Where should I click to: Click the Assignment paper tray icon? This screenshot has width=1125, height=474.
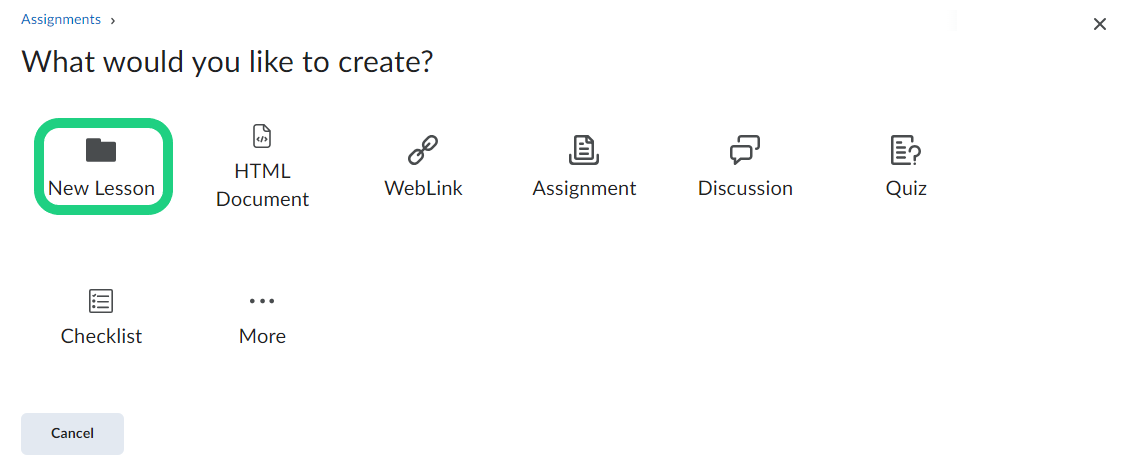tap(584, 151)
